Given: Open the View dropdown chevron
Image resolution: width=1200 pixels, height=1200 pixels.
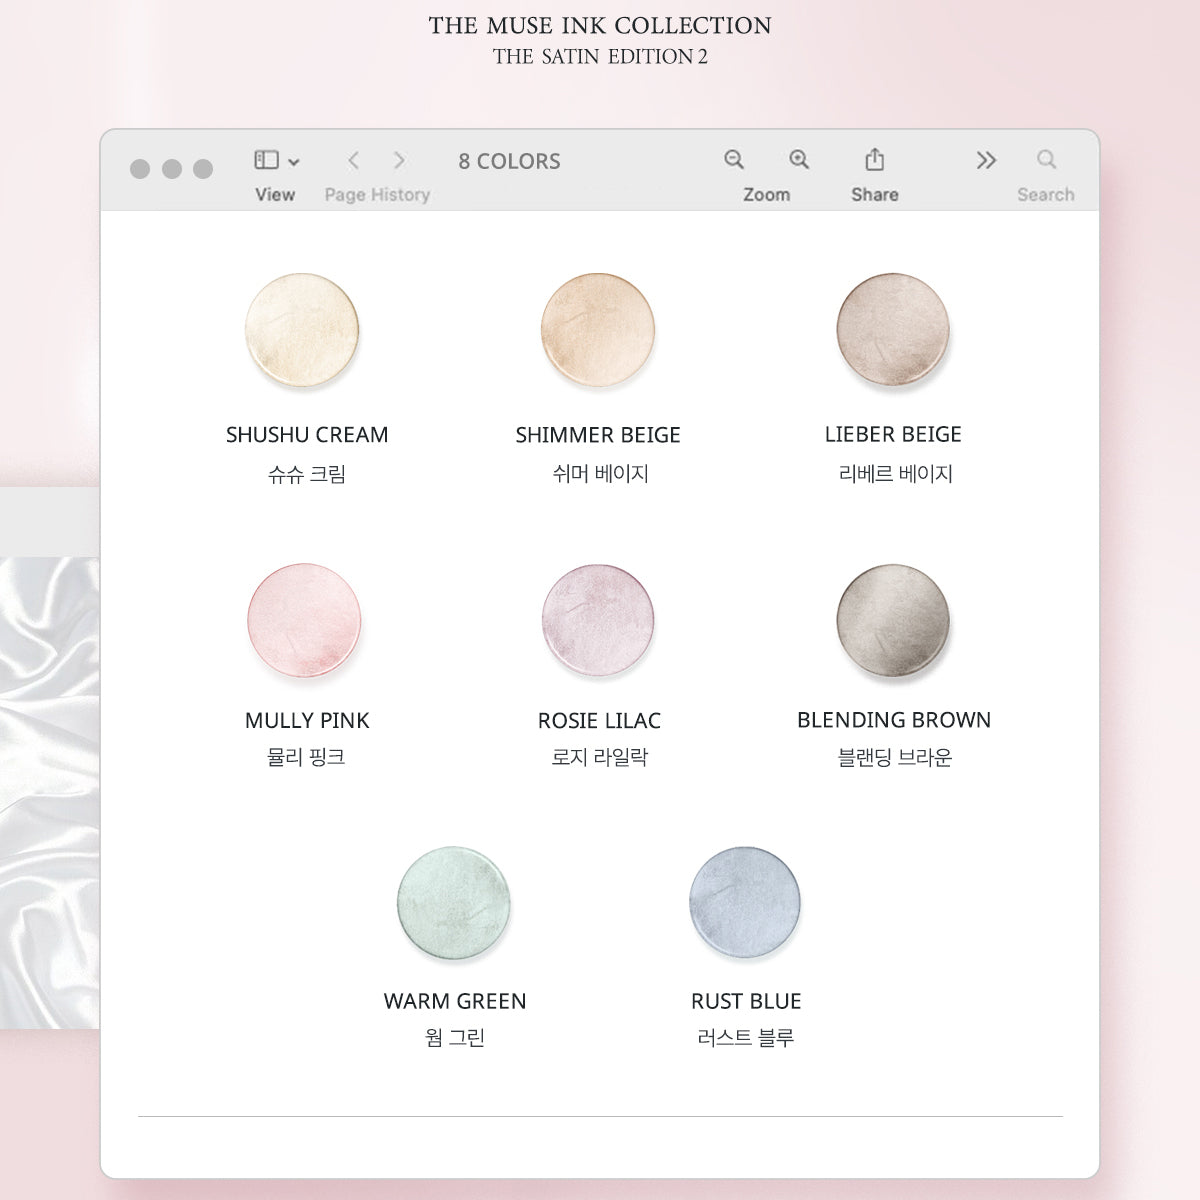Looking at the screenshot, I should 294,162.
